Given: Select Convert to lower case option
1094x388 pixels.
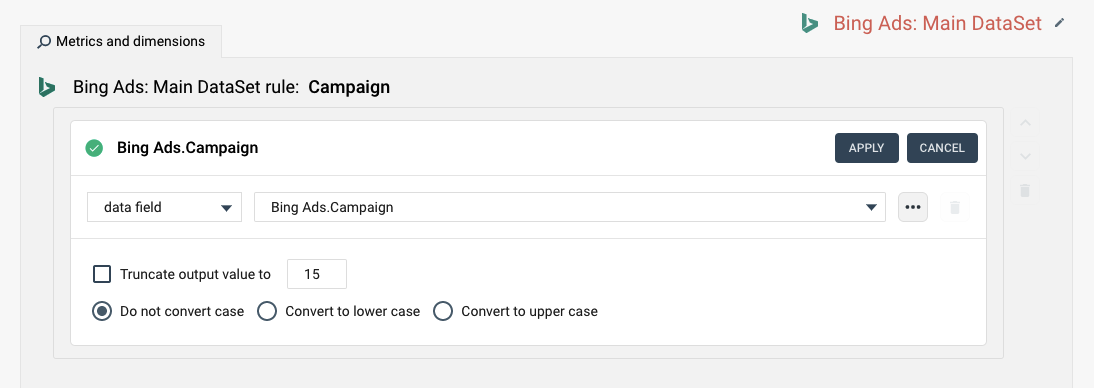Looking at the screenshot, I should pos(267,311).
